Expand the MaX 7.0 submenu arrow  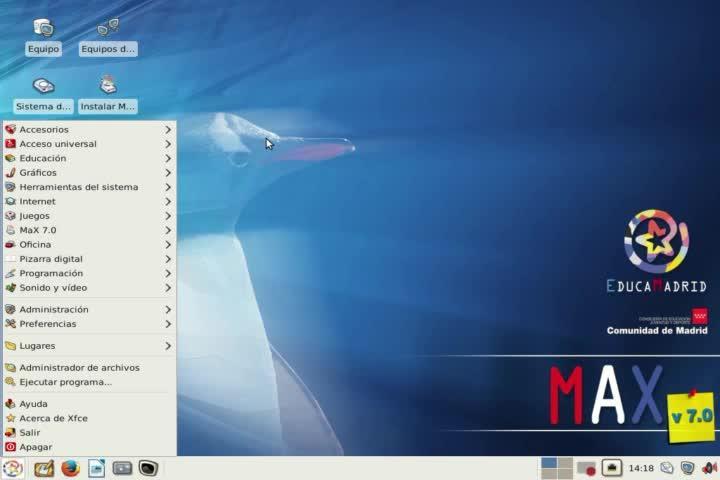point(168,230)
